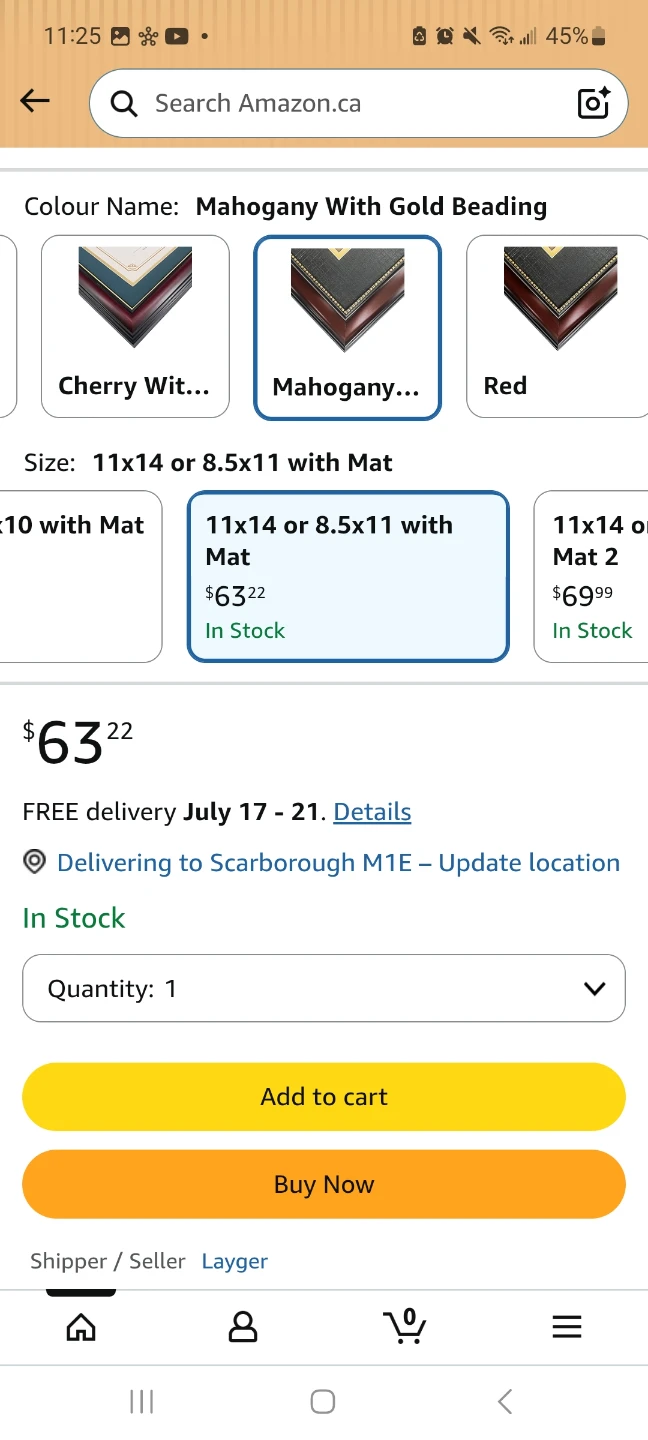Focus the Search Amazon.ca field
The image size is (648, 1440).
[x=358, y=103]
